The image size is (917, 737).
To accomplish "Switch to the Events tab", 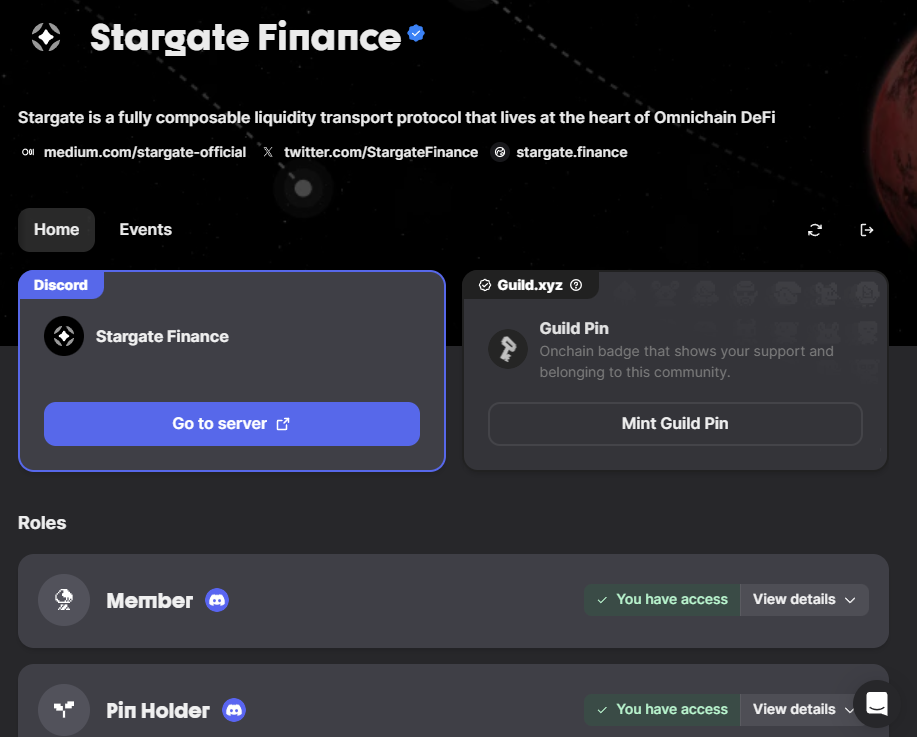I will tap(145, 229).
